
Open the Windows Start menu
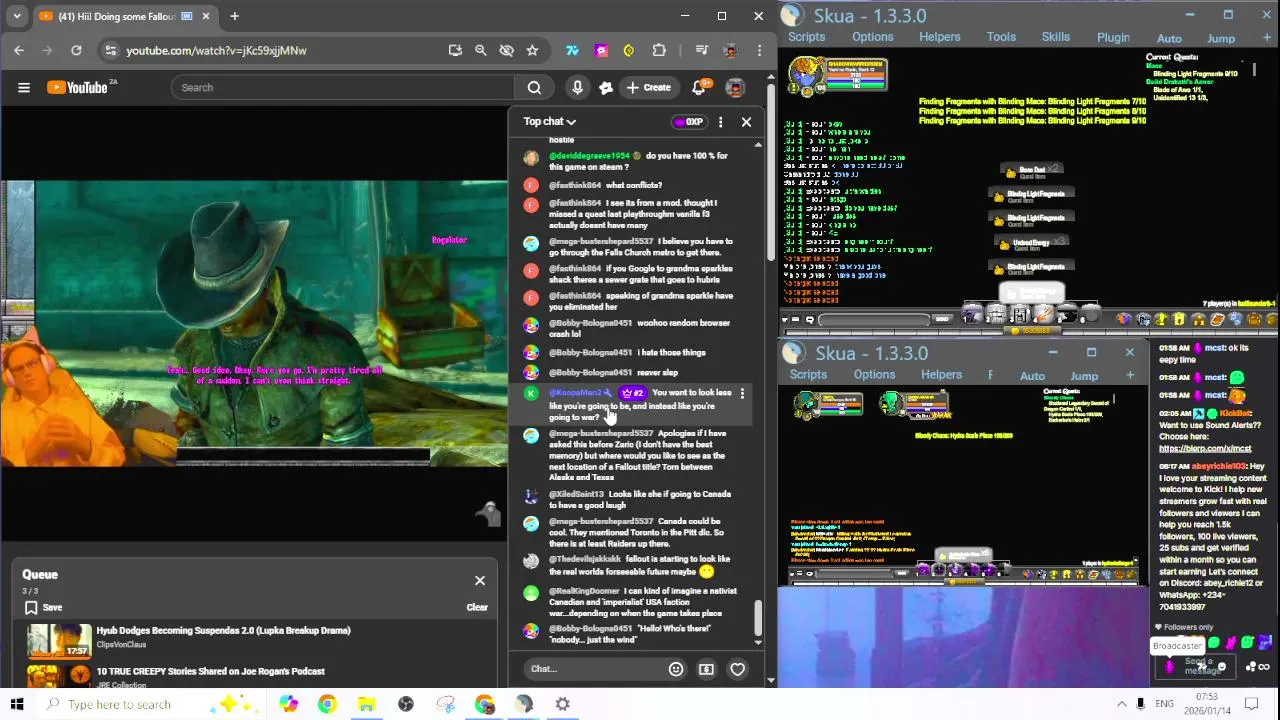(x=16, y=705)
